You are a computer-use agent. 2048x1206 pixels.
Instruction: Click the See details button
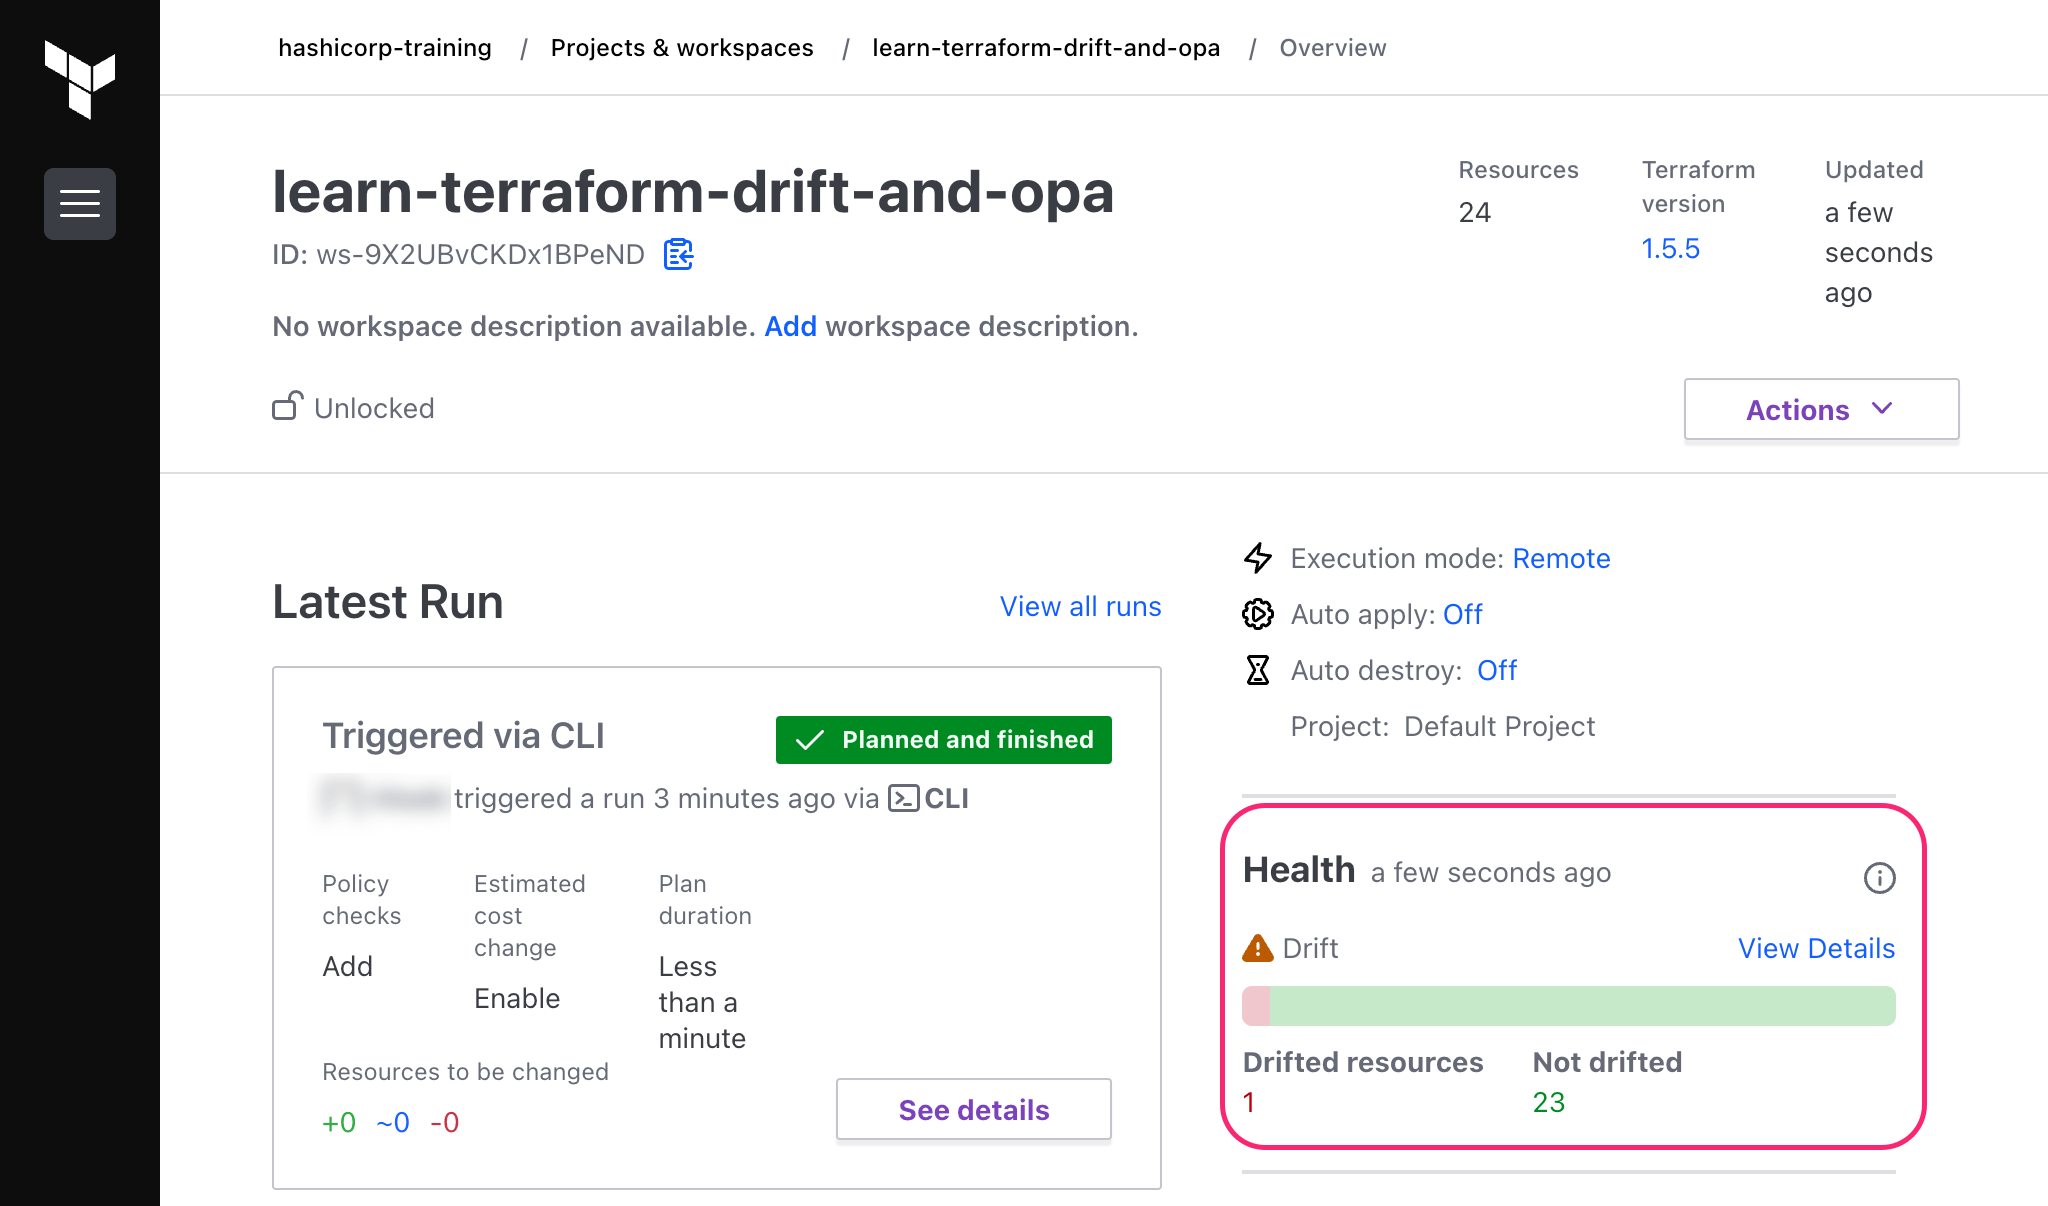(x=974, y=1109)
